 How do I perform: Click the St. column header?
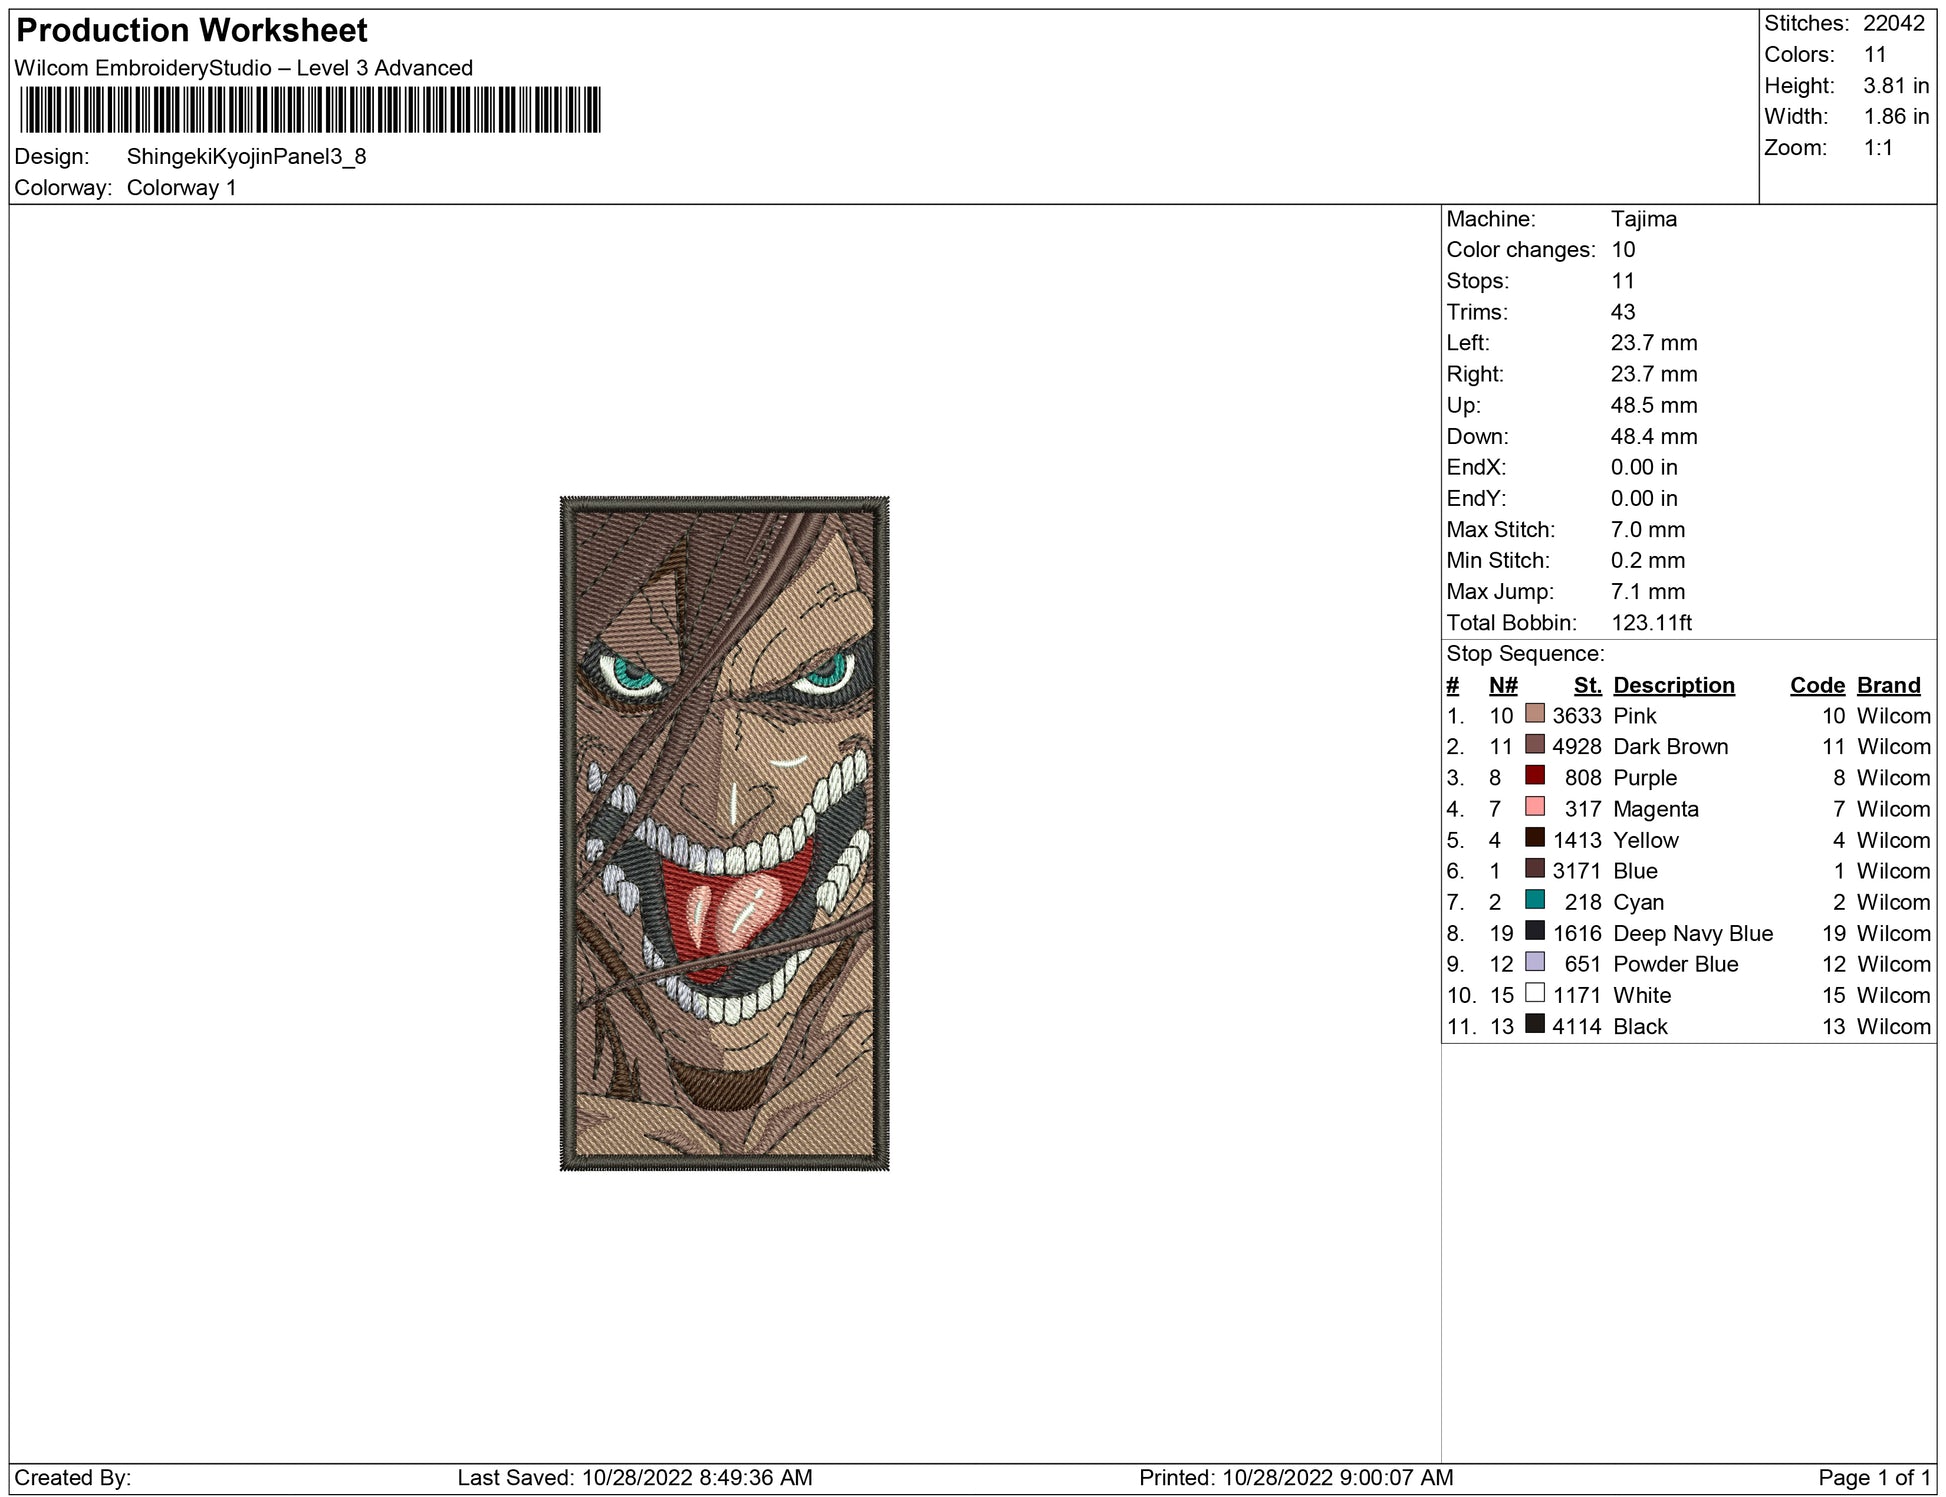pos(1586,685)
